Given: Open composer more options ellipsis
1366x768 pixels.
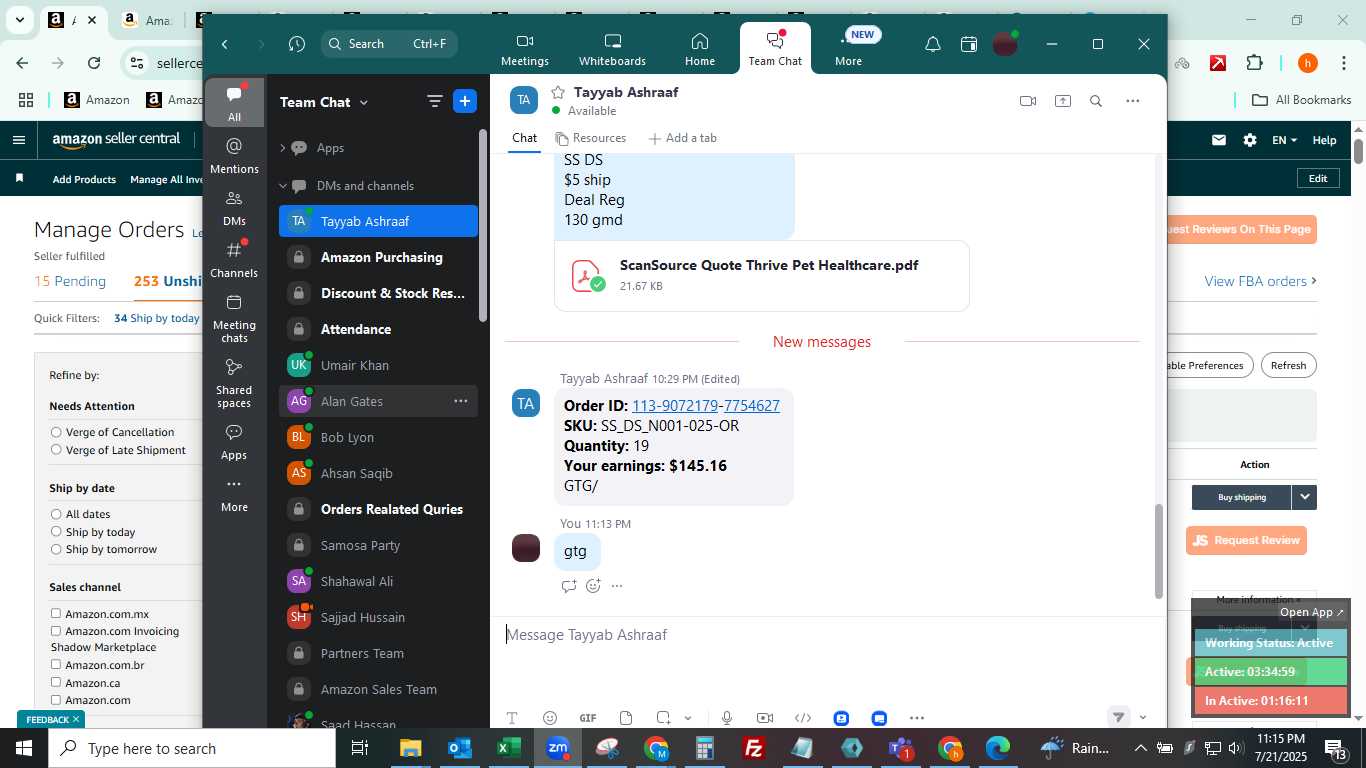Looking at the screenshot, I should [917, 718].
